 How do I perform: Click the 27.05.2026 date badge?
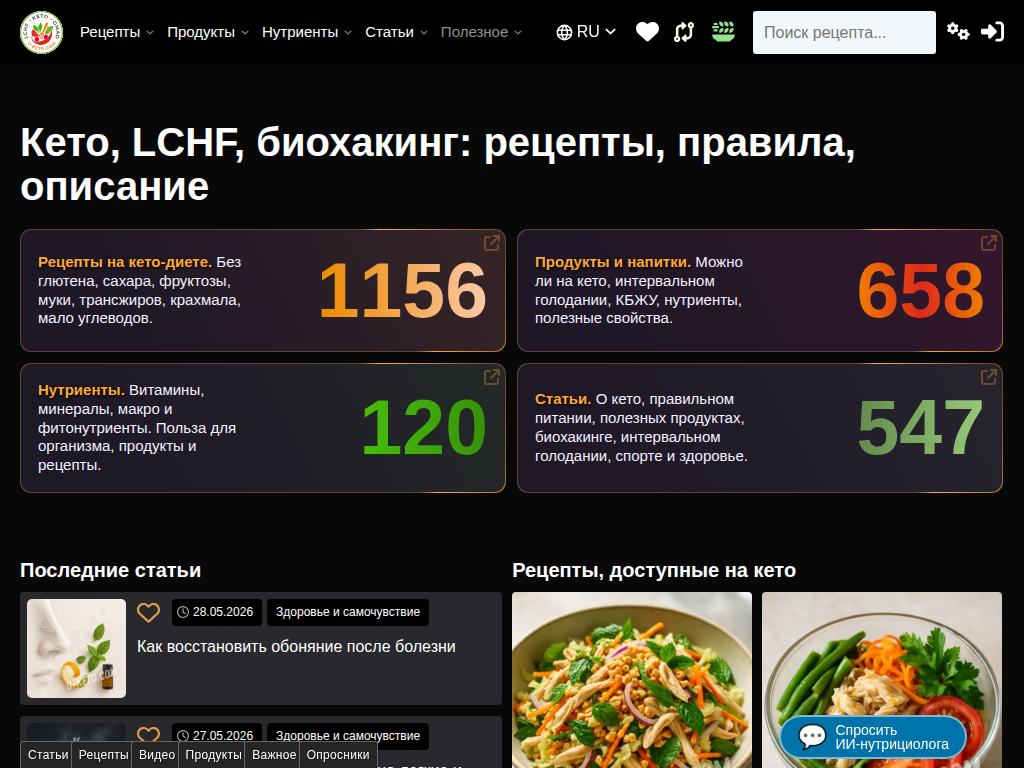(217, 735)
